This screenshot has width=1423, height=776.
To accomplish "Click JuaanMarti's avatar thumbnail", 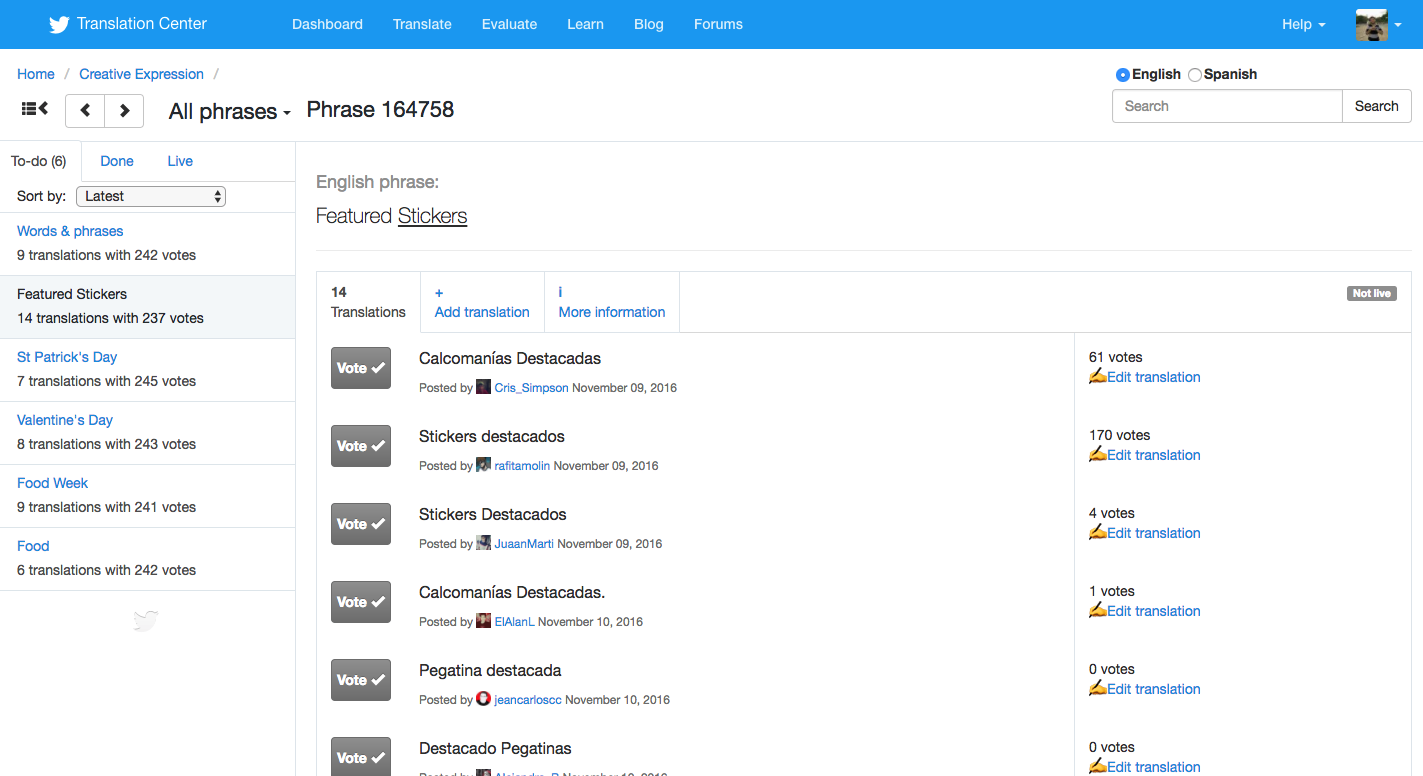I will pyautogui.click(x=483, y=543).
